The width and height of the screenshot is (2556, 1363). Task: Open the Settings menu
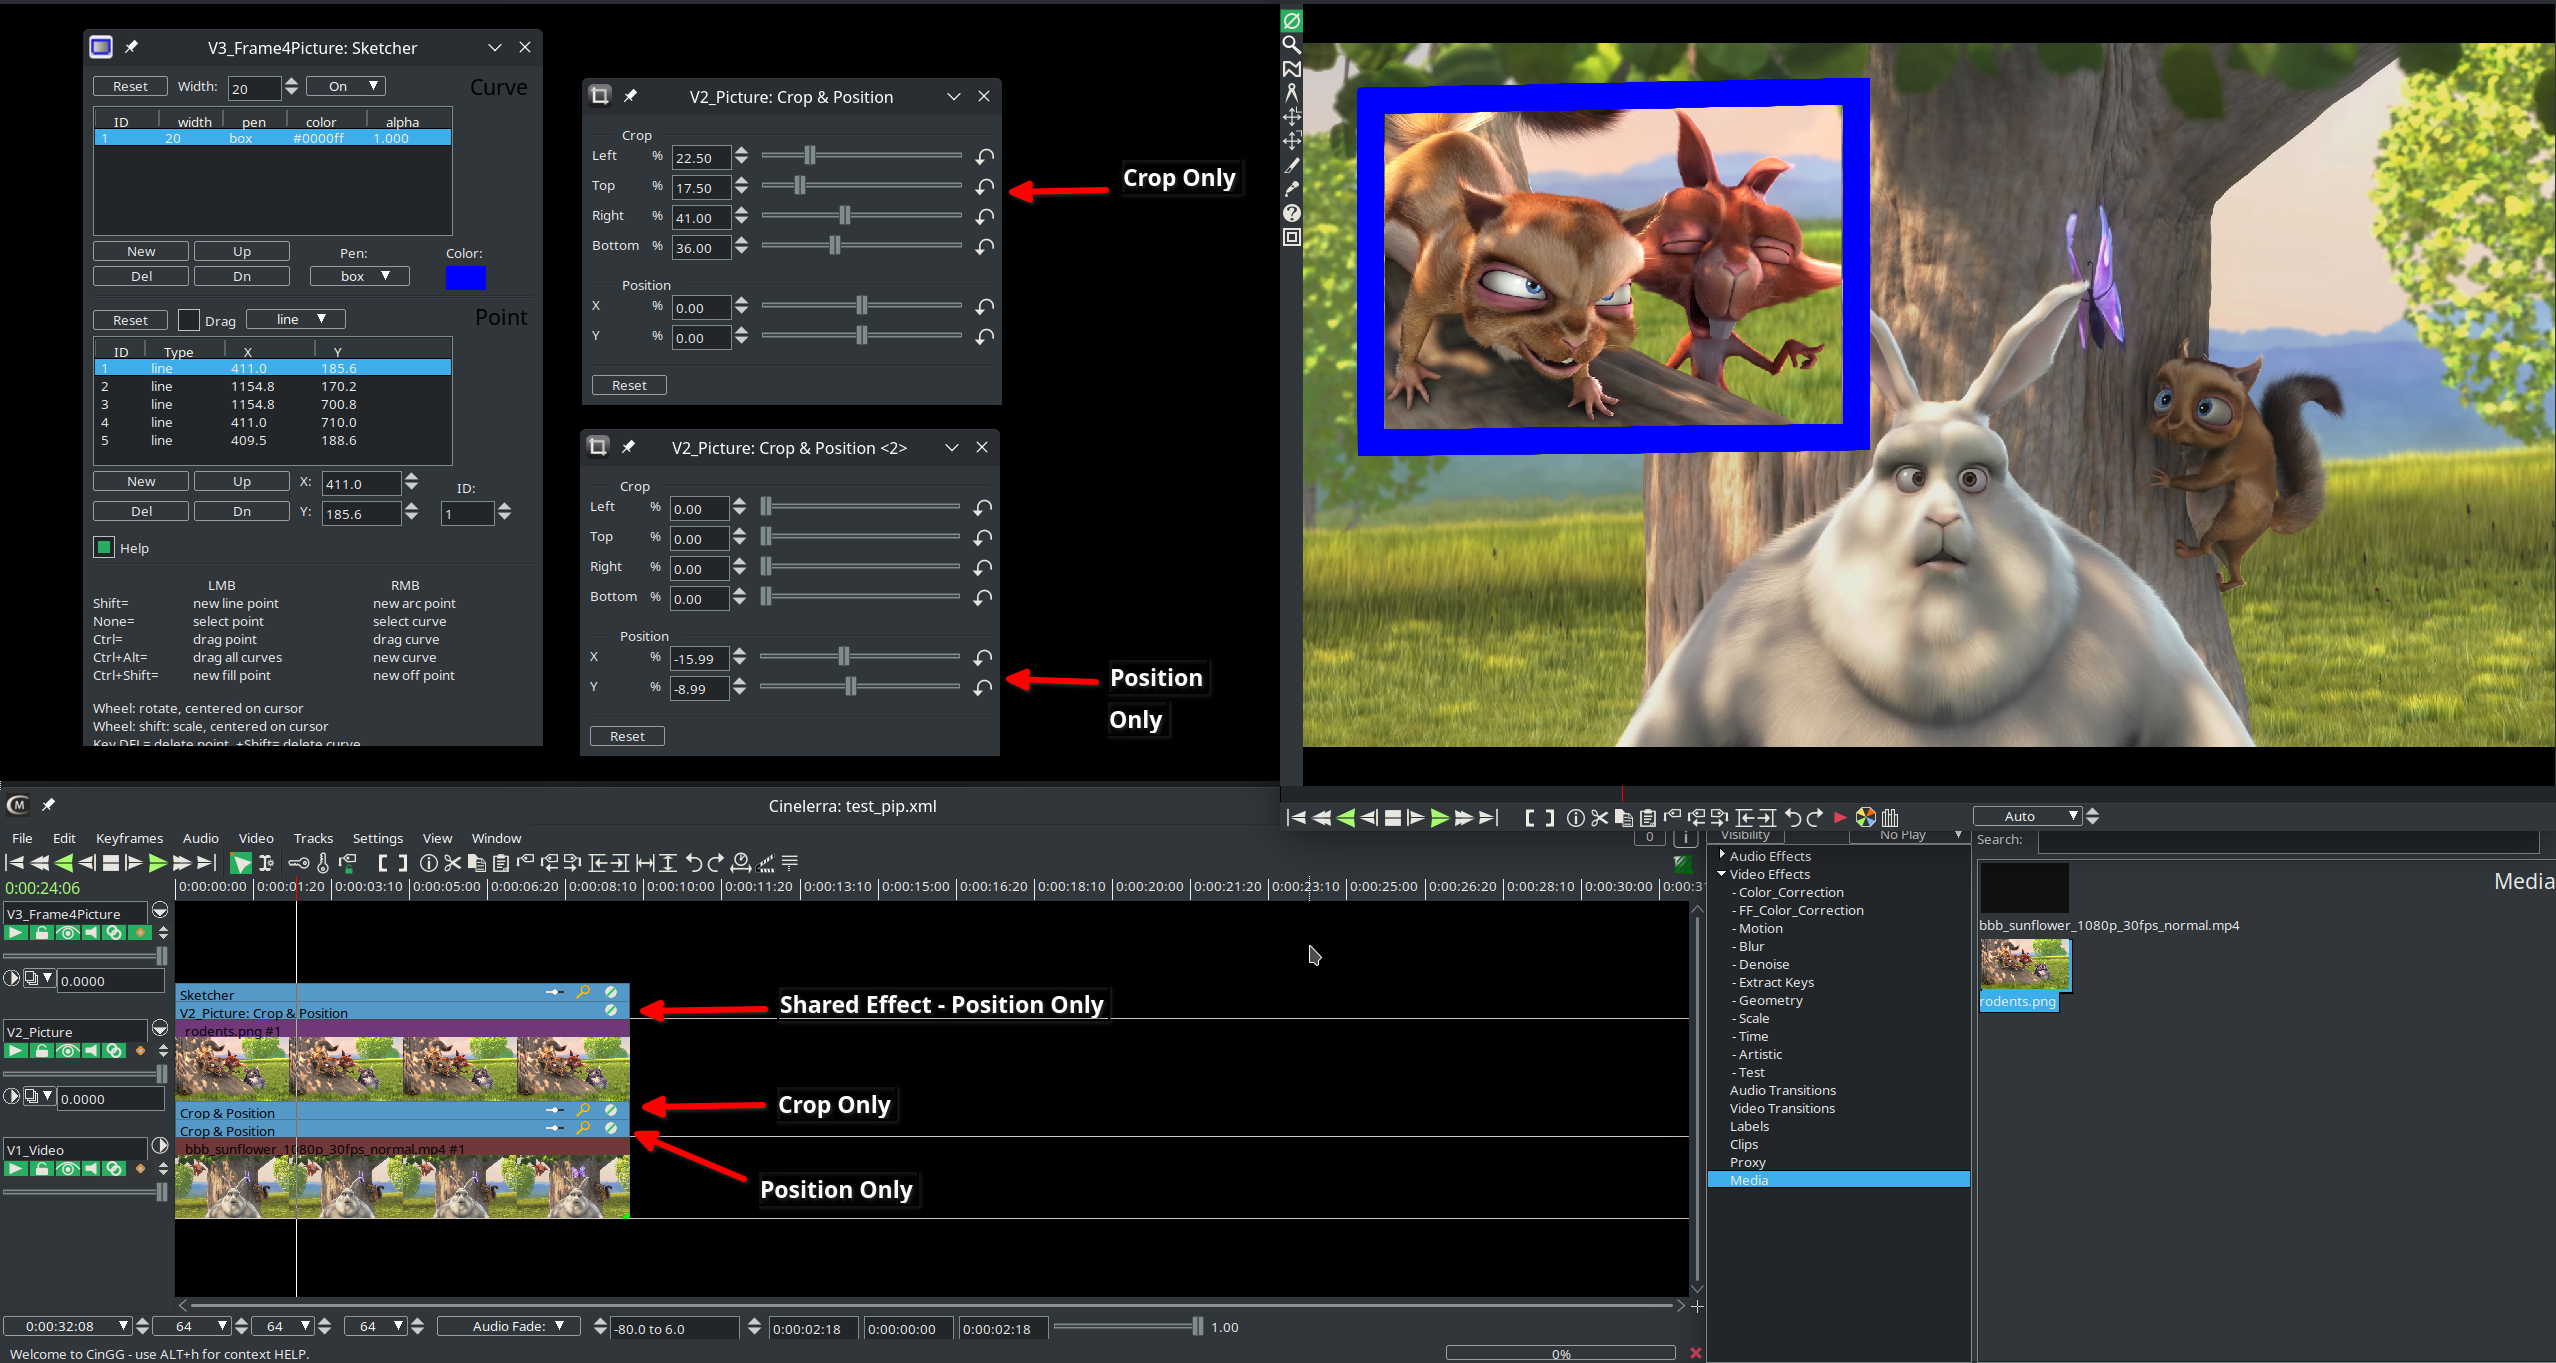tap(378, 838)
